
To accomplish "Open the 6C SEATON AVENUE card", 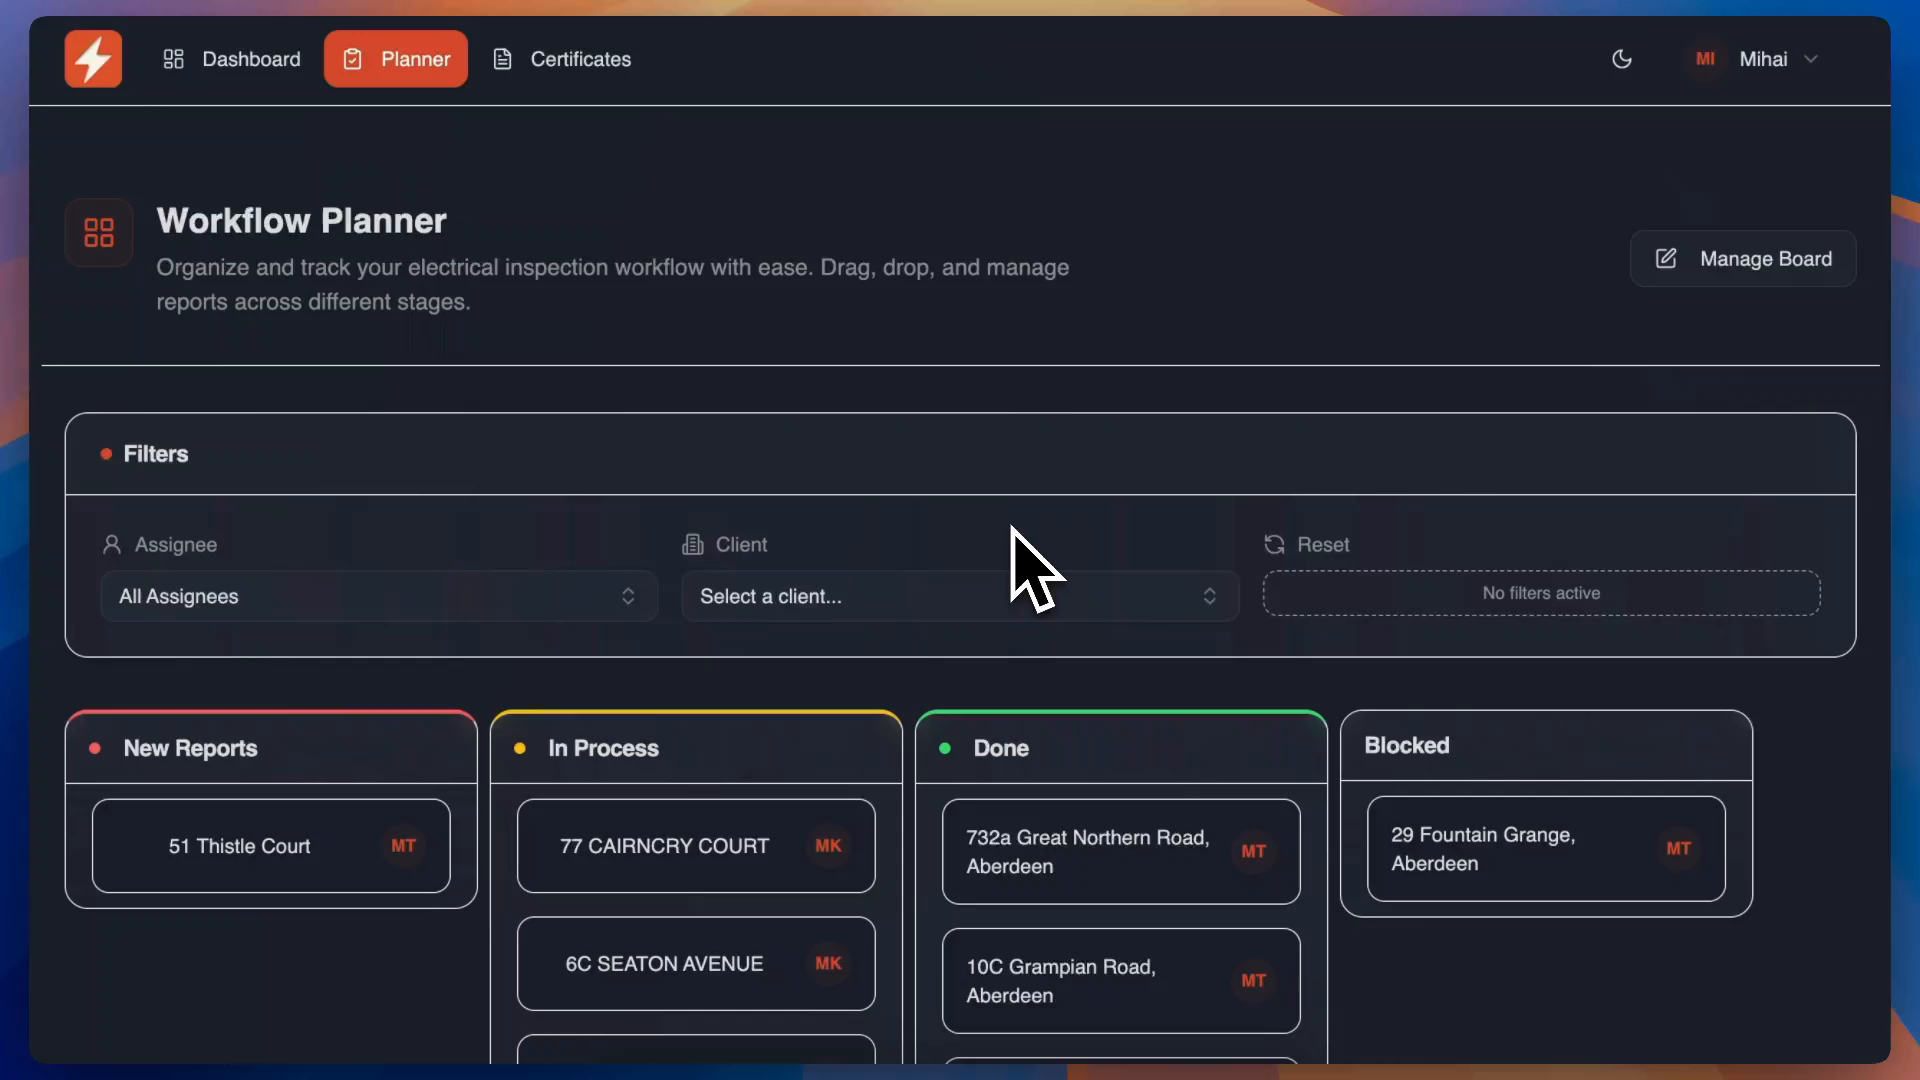I will click(x=696, y=964).
